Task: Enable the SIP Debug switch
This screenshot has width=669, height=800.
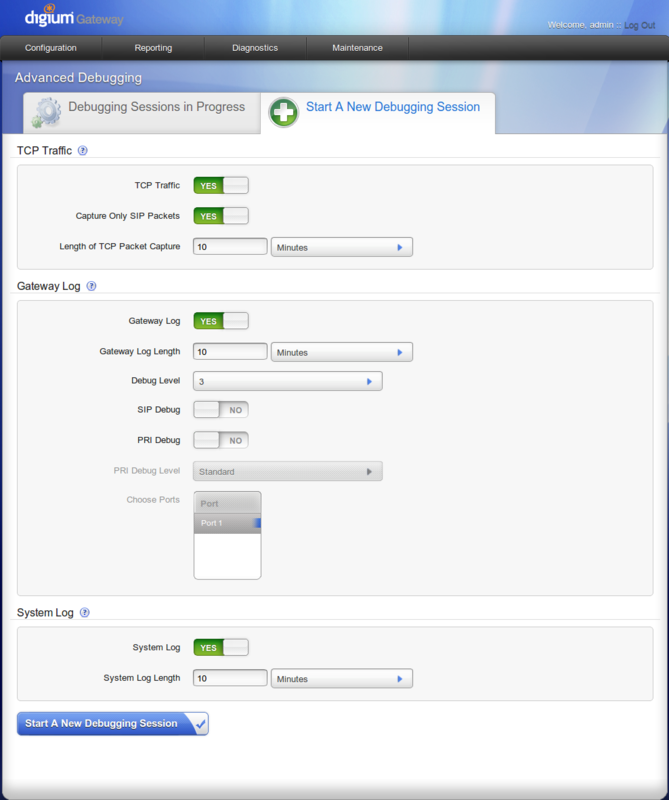Action: pyautogui.click(x=221, y=410)
